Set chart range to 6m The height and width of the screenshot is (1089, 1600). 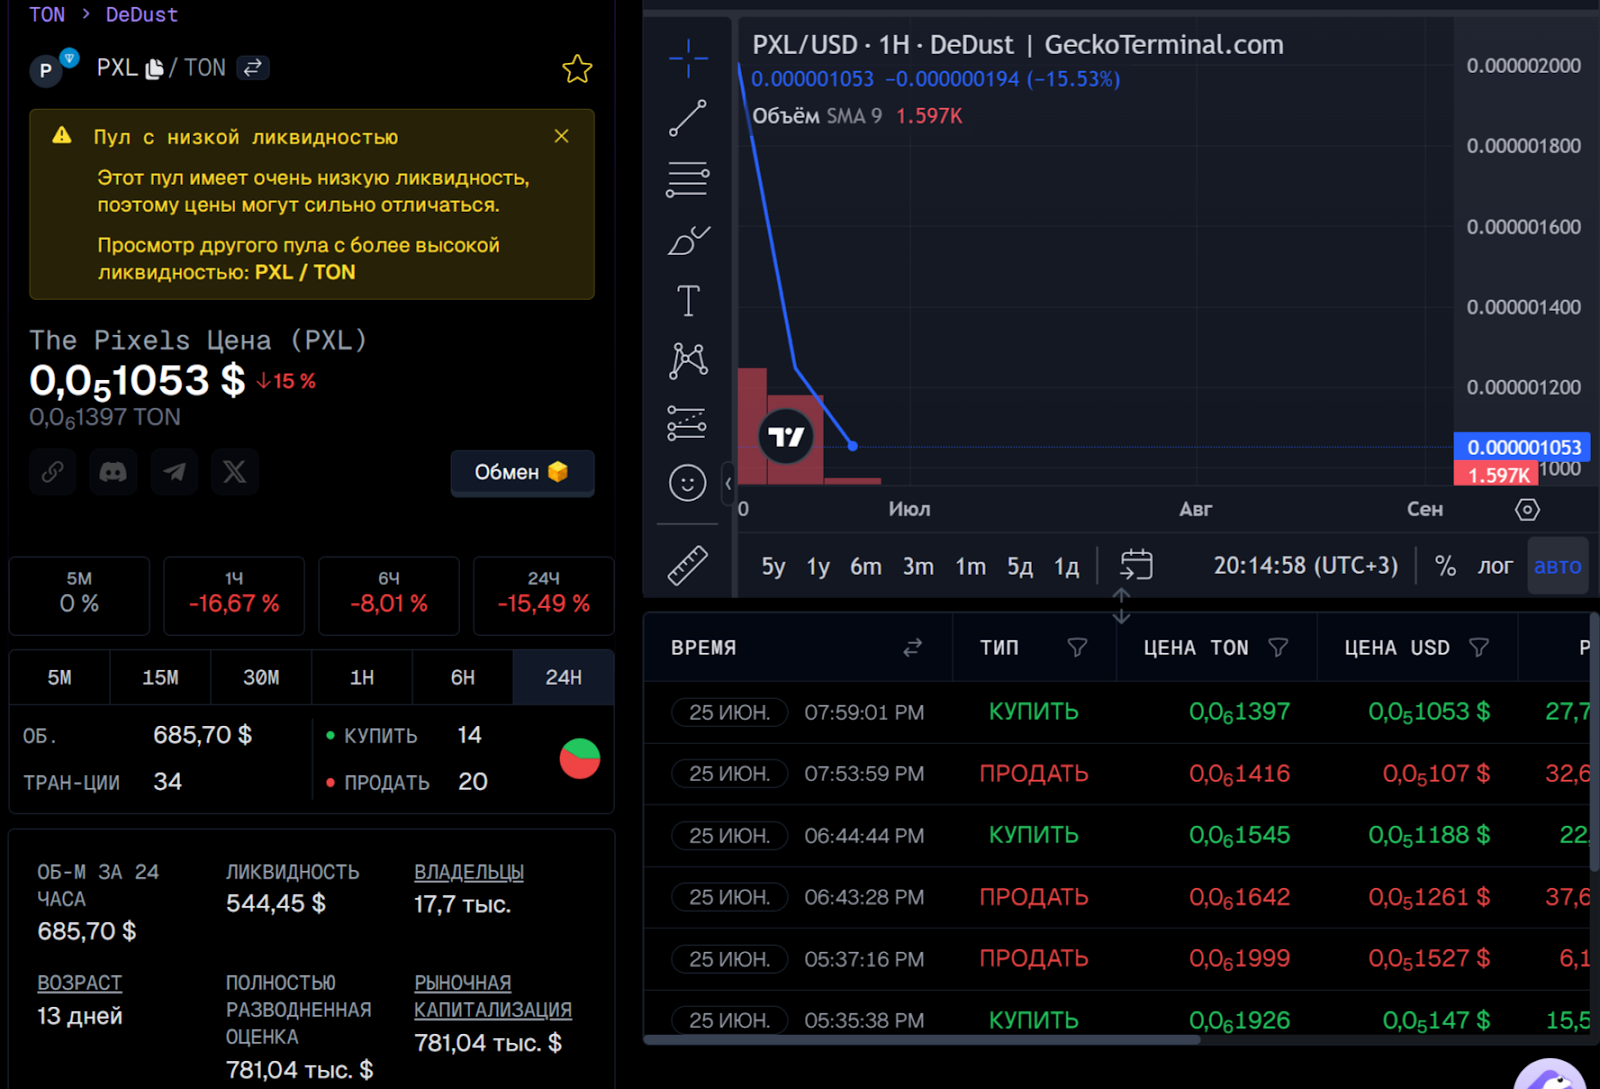[866, 566]
